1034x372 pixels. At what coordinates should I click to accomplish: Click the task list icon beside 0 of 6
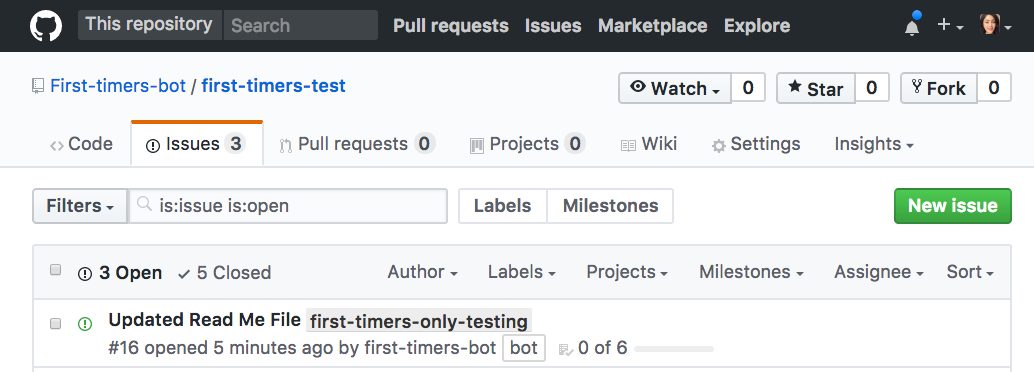[565, 349]
